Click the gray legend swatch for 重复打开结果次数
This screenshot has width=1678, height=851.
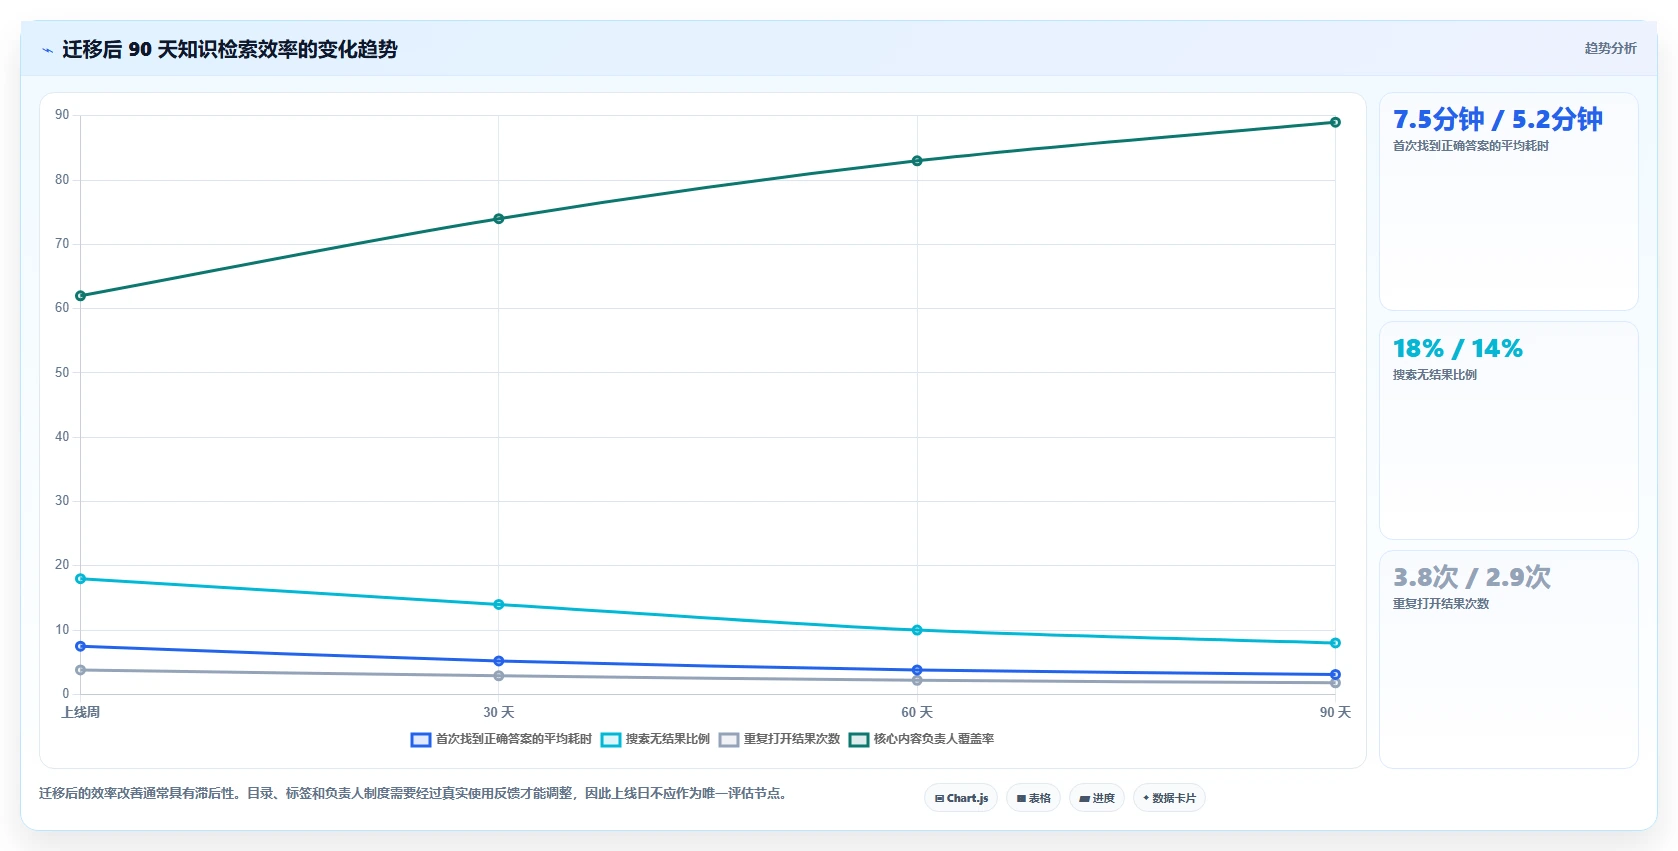tap(729, 740)
